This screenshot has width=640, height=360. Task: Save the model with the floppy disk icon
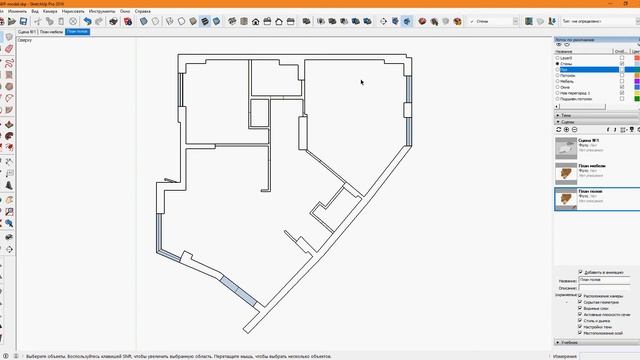point(23,21)
